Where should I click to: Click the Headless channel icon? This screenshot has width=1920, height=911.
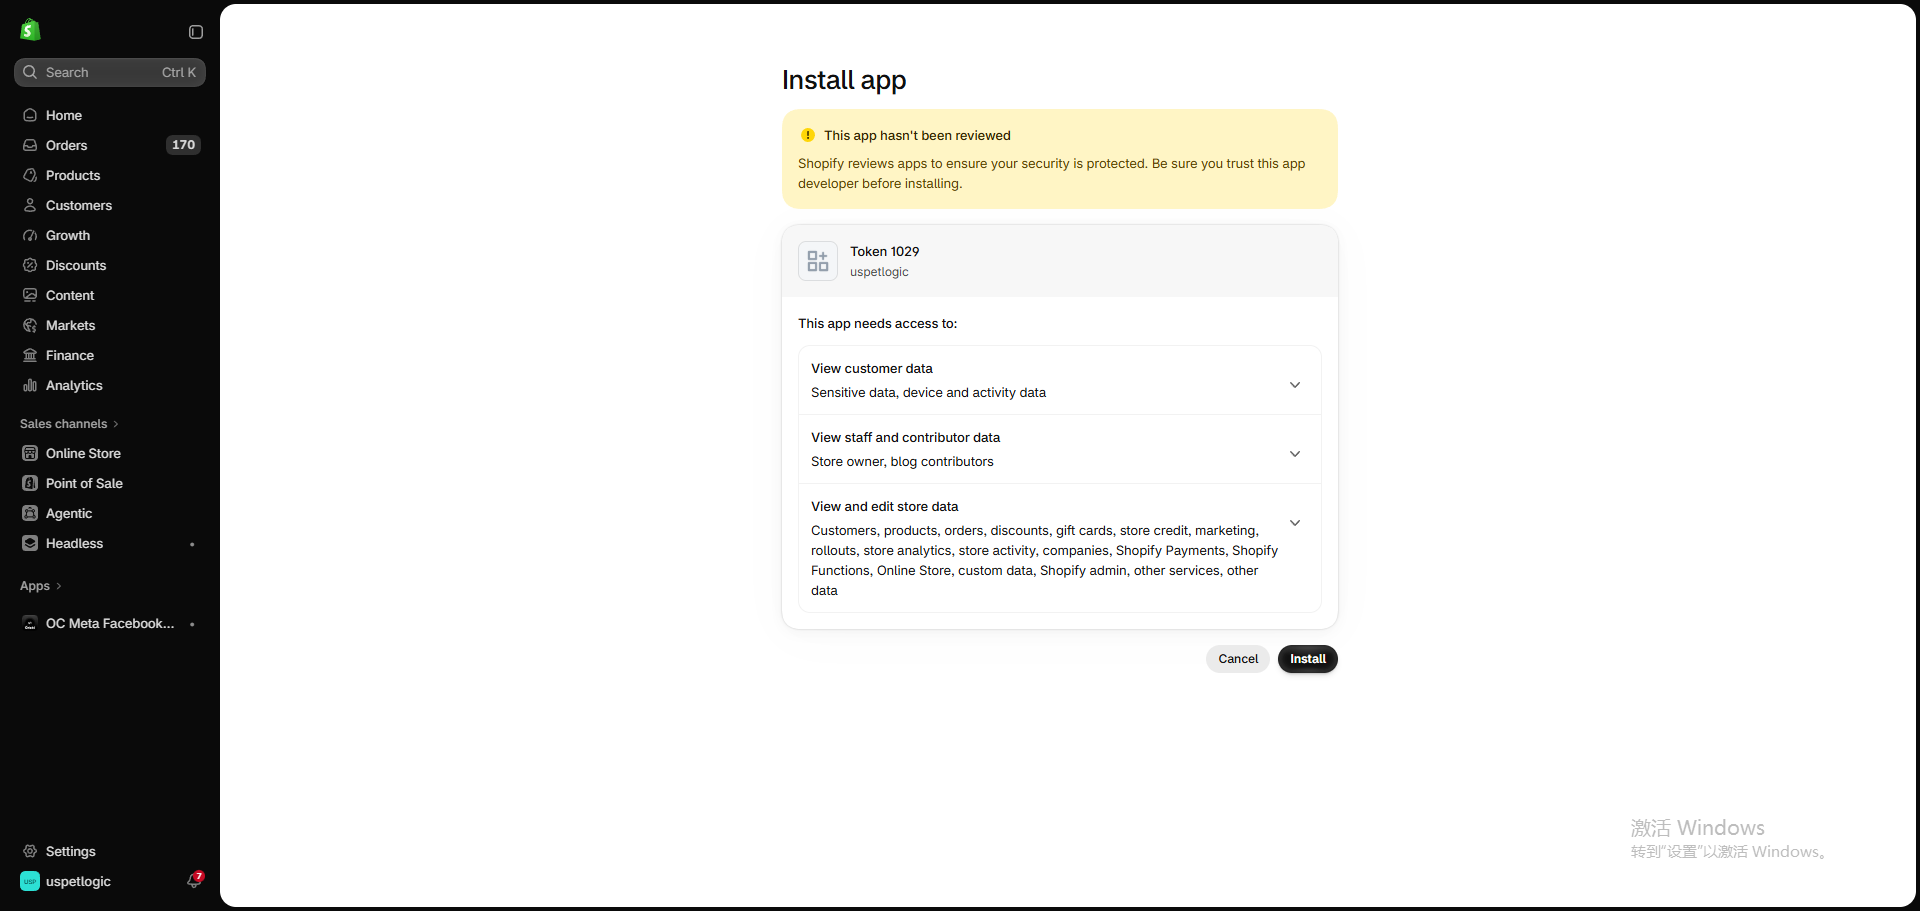point(30,543)
